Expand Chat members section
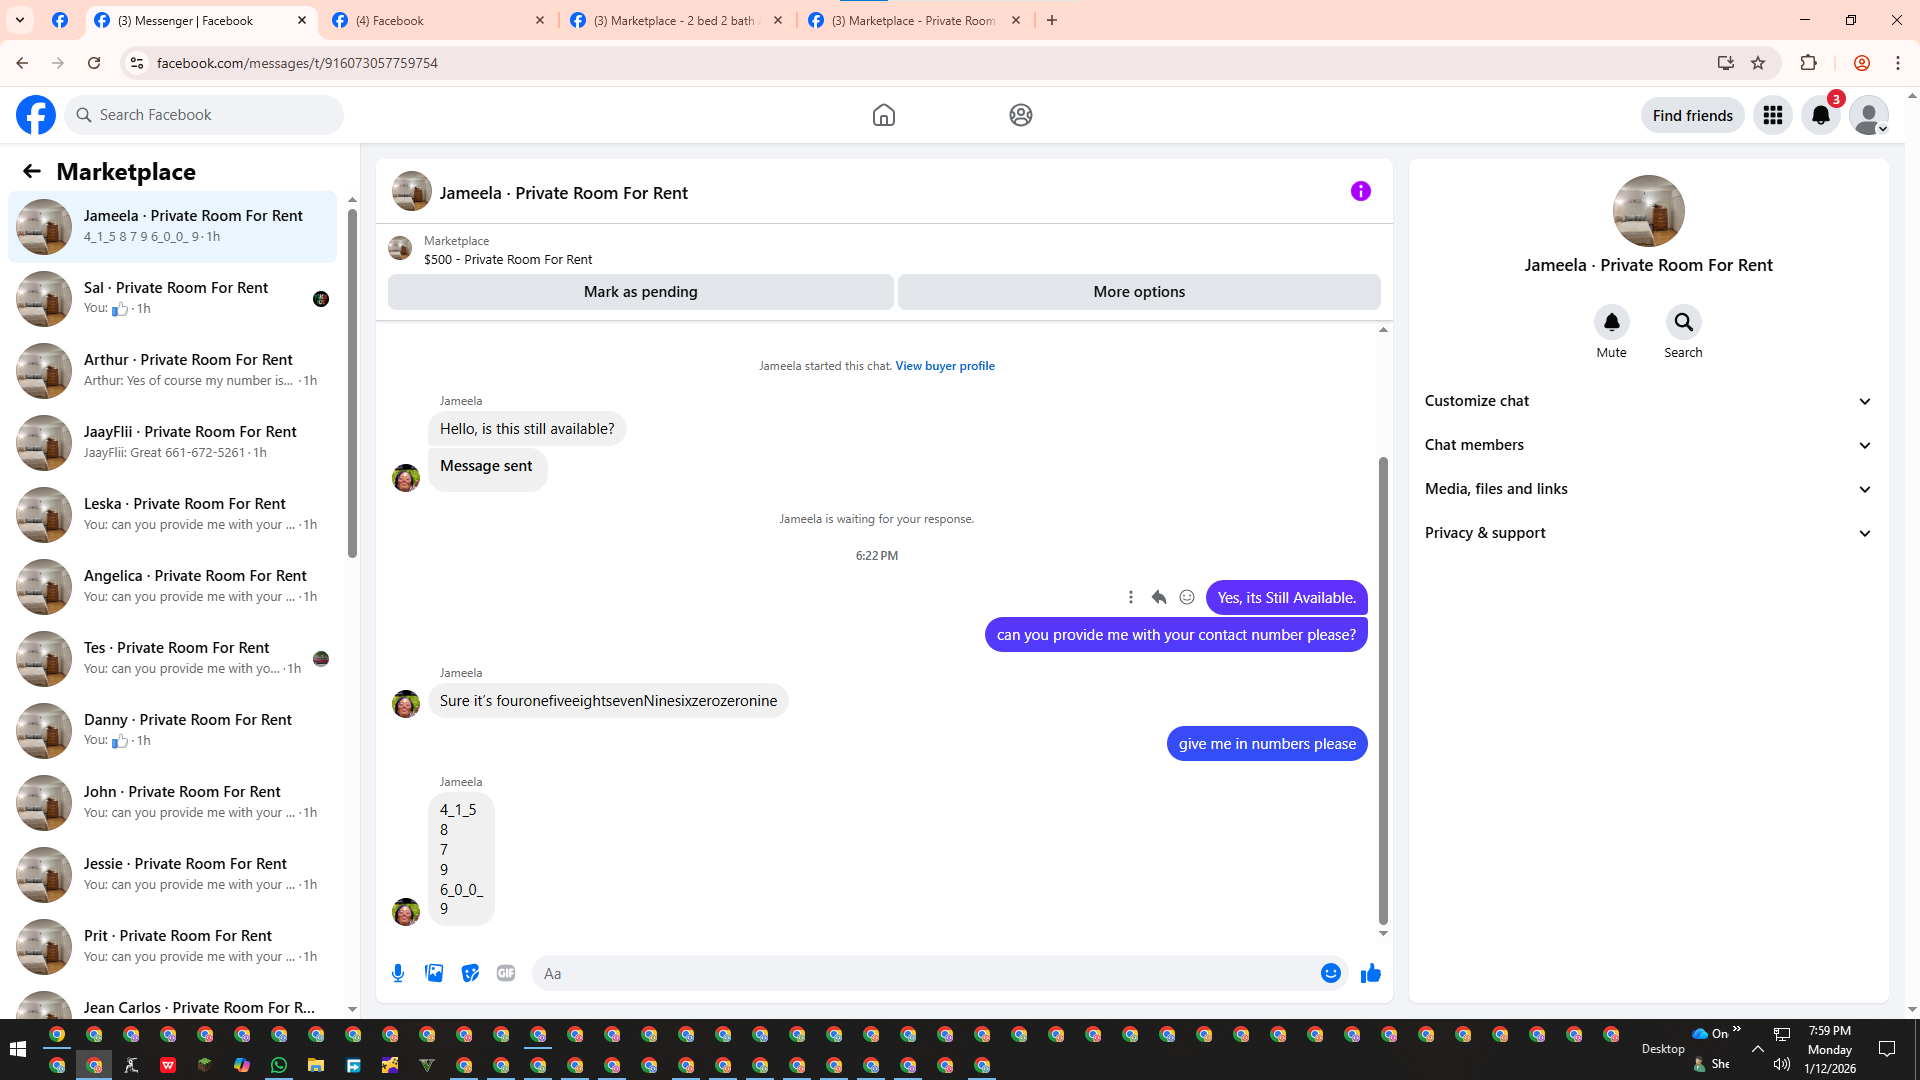 click(1647, 445)
